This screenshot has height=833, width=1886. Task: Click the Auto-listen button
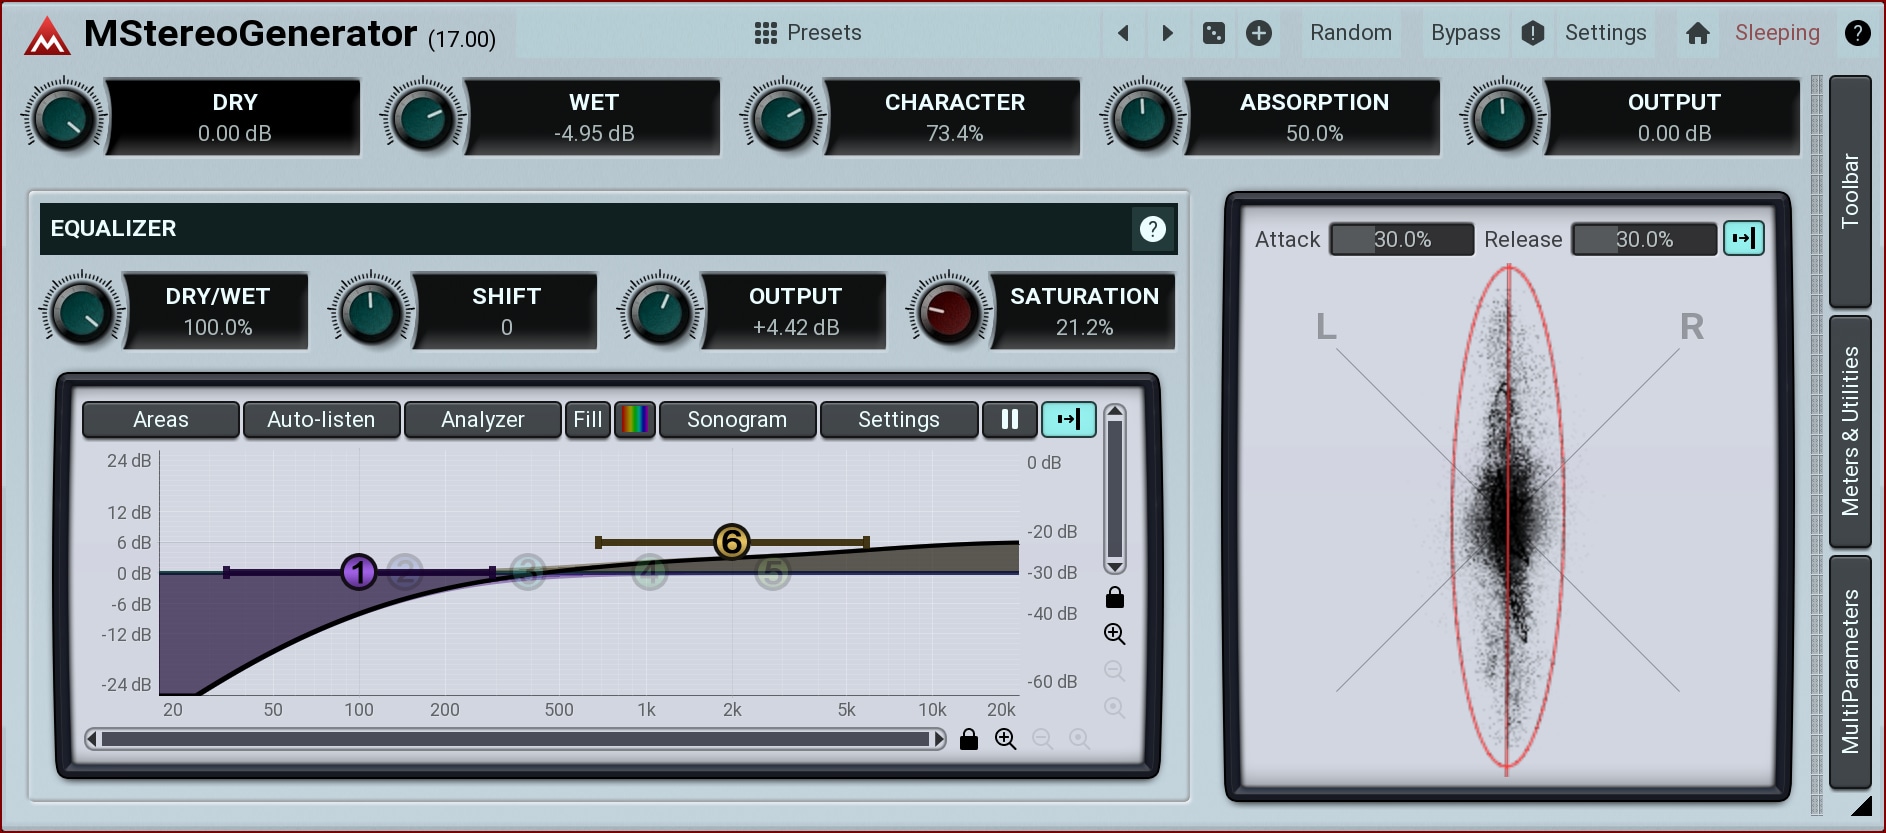(x=321, y=420)
